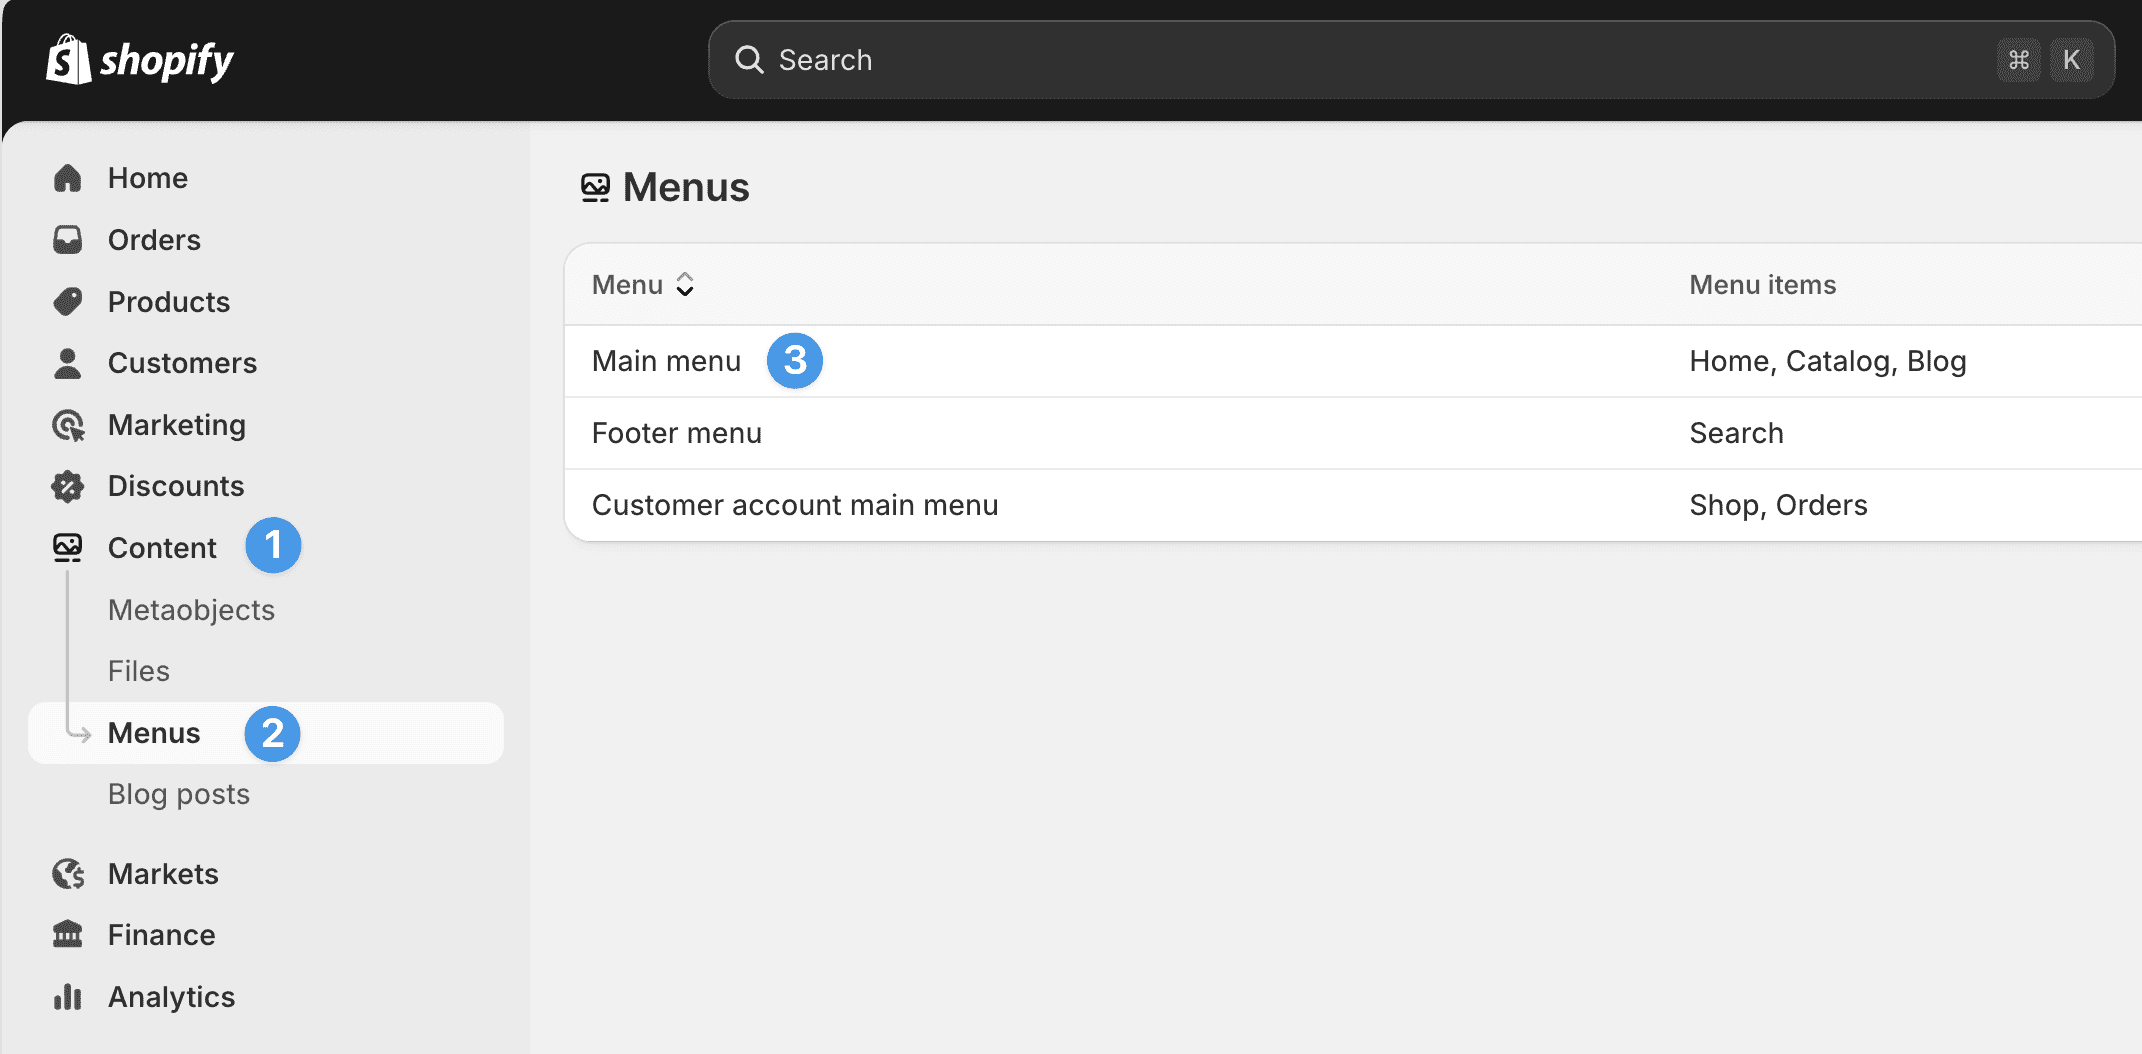Viewport: 2142px width, 1054px height.
Task: Click the Products tag icon
Action: 67,301
